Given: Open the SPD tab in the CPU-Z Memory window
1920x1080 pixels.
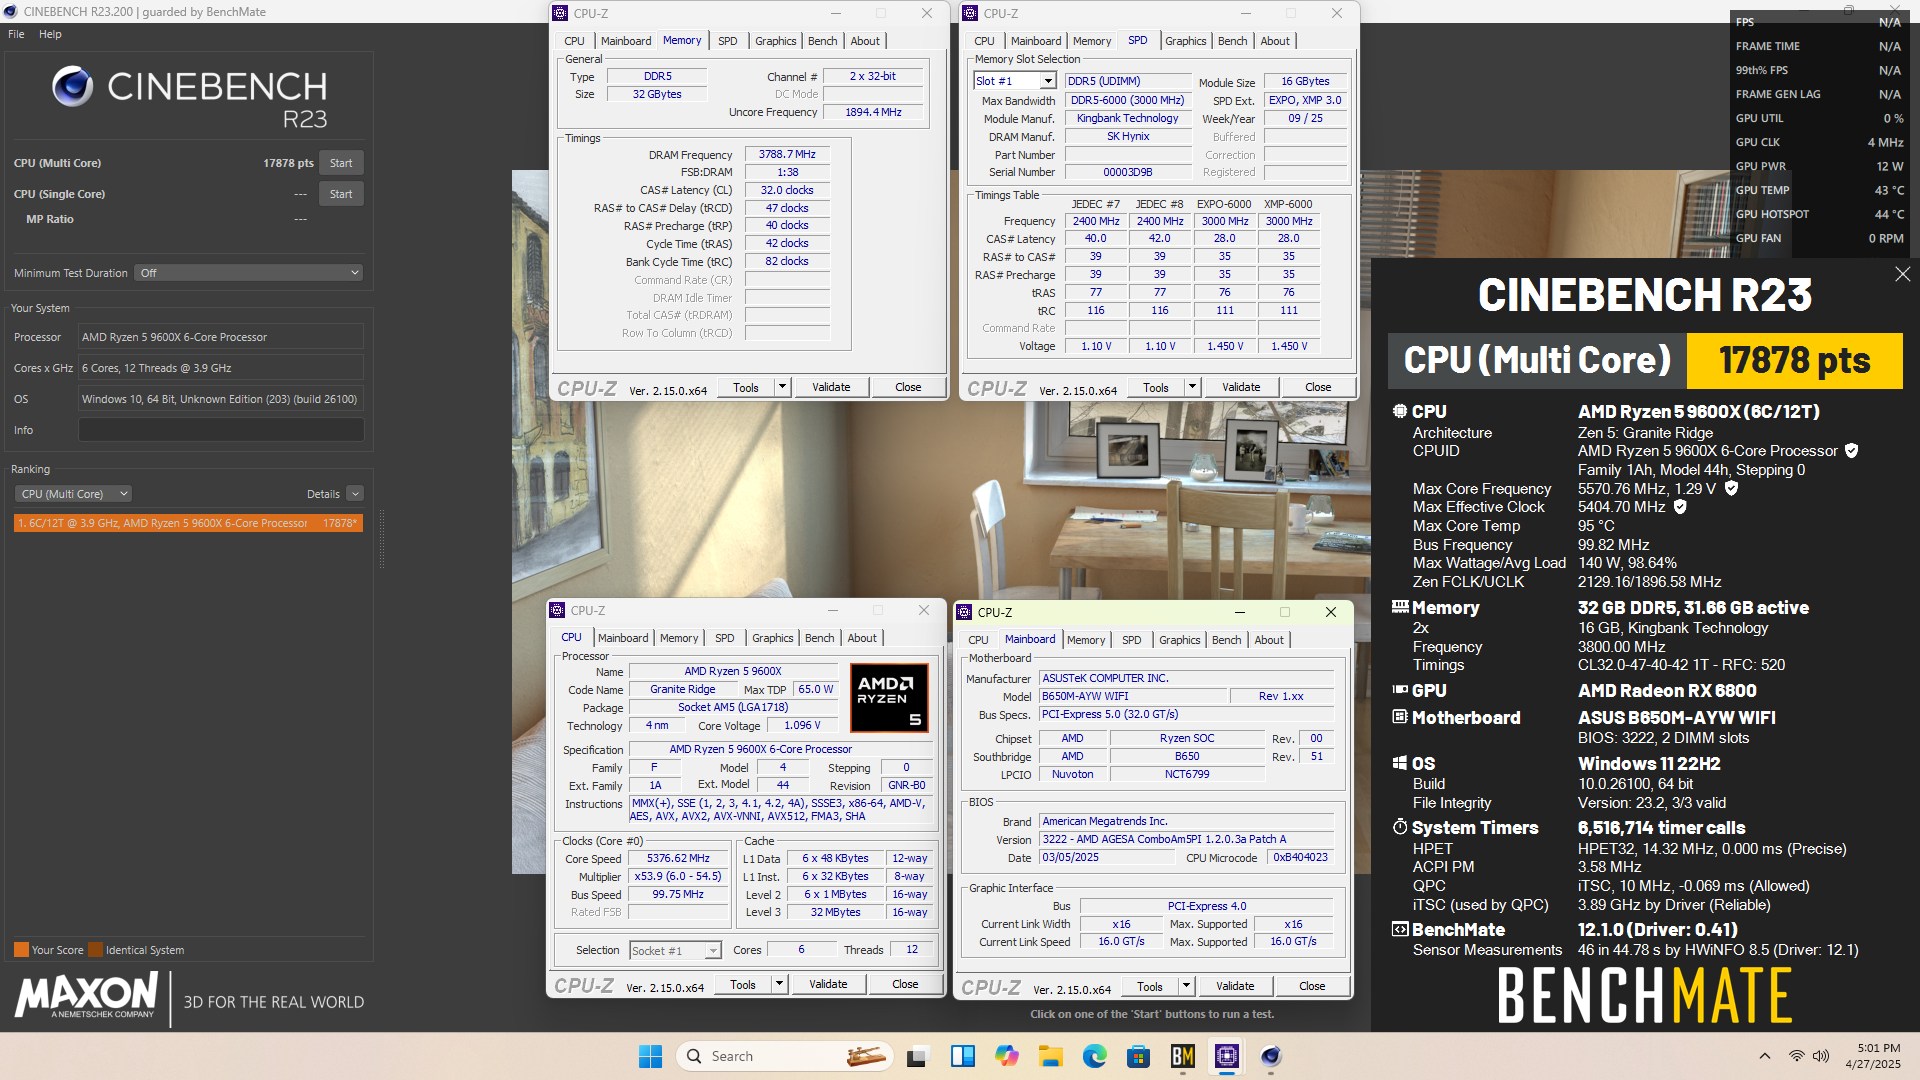Looking at the screenshot, I should pyautogui.click(x=727, y=41).
